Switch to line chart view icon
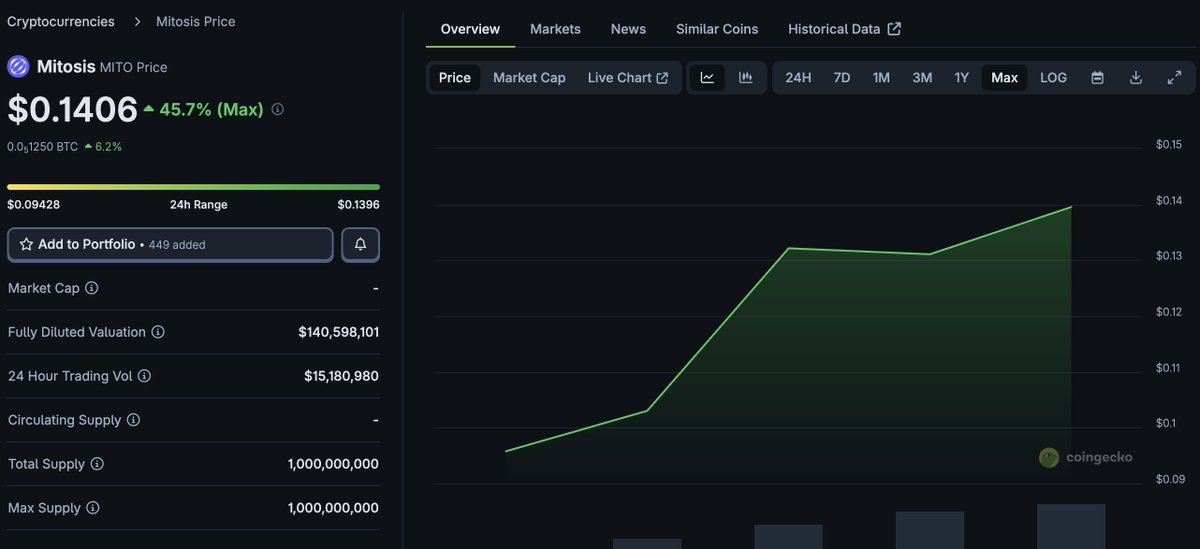Viewport: 1200px width, 549px height. click(x=707, y=77)
